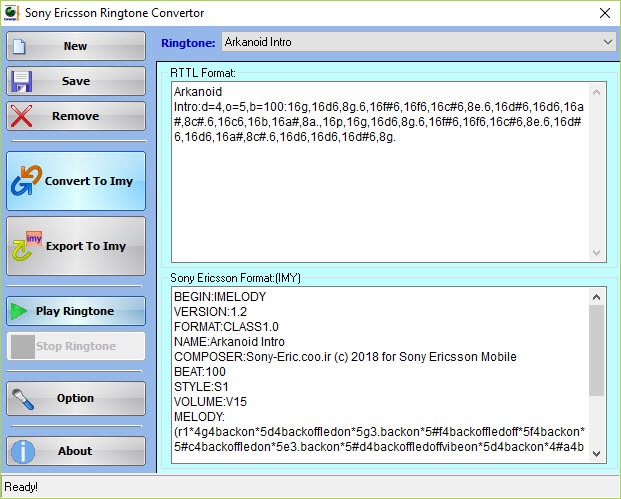Click the green play triangle icon
621x499 pixels.
[x=19, y=311]
